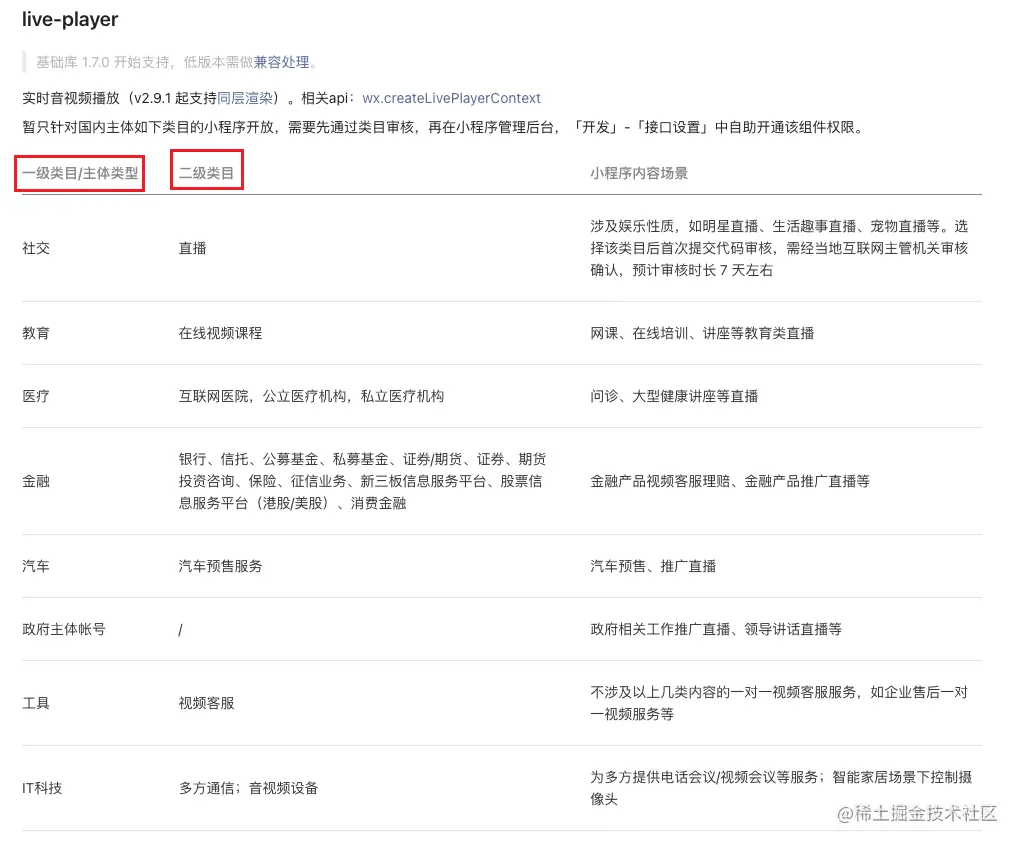This screenshot has height=847, width=1021.
Task: Click the slash in 政府主体帐号 row
Action: coord(180,630)
